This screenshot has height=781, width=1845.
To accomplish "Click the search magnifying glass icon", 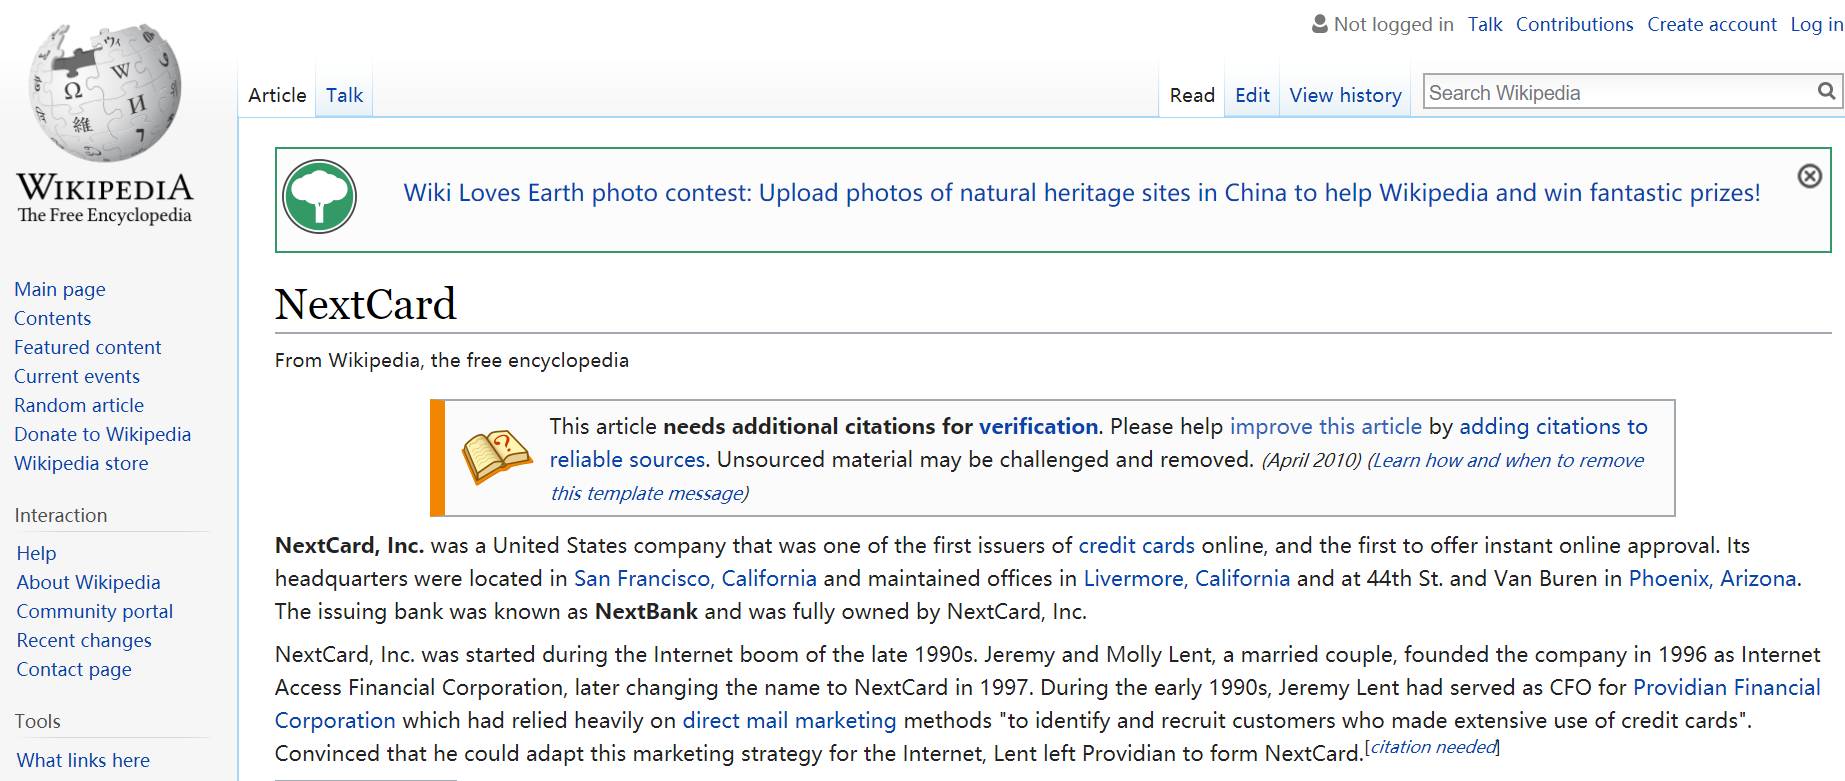I will coord(1826,92).
